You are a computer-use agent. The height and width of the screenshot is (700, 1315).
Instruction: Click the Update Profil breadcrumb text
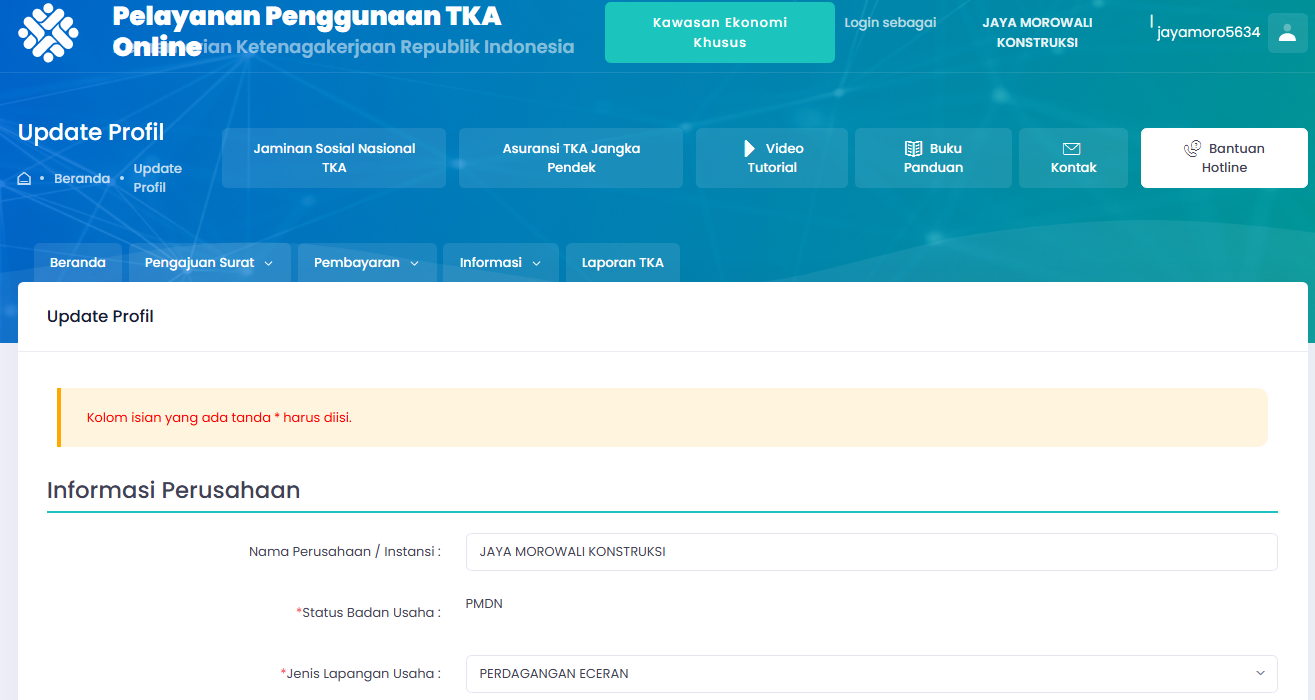click(x=158, y=178)
